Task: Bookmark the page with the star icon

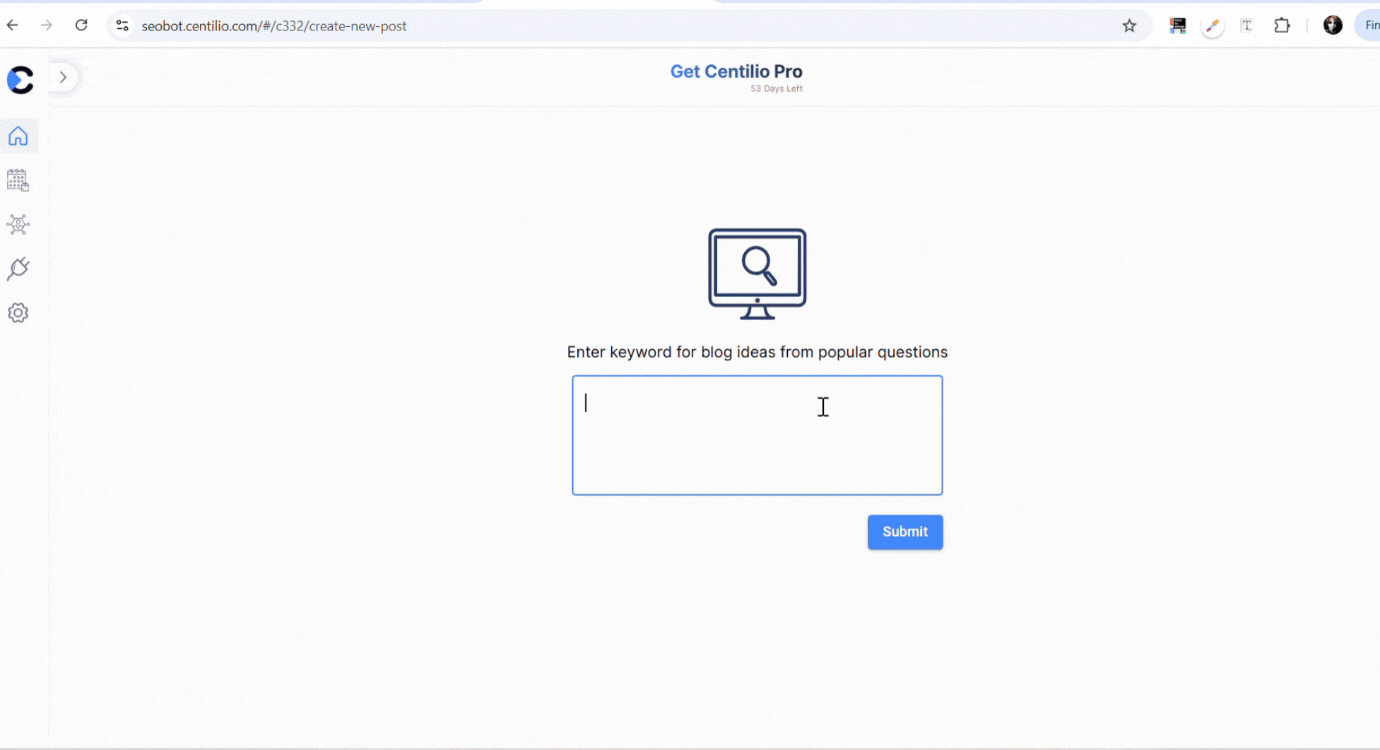Action: tap(1129, 25)
